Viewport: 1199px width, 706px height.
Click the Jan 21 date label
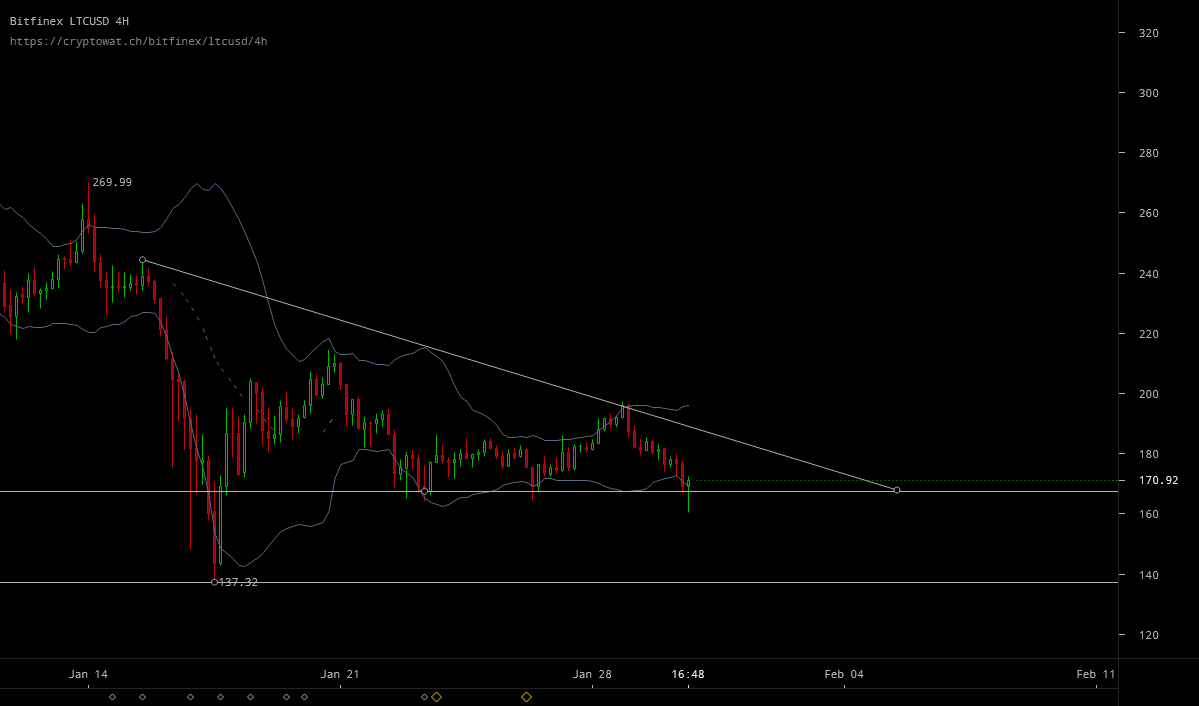pos(340,674)
